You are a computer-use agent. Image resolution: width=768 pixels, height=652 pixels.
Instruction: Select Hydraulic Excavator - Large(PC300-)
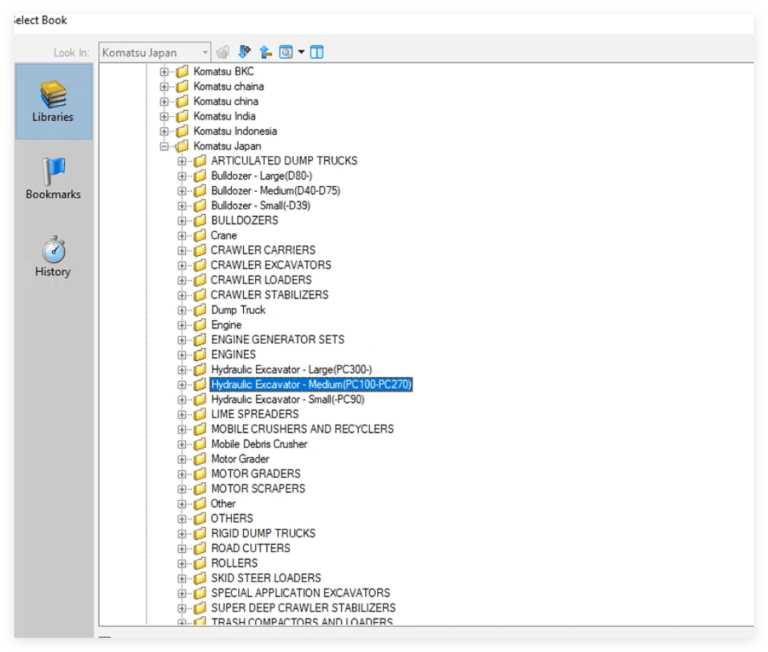(x=291, y=369)
